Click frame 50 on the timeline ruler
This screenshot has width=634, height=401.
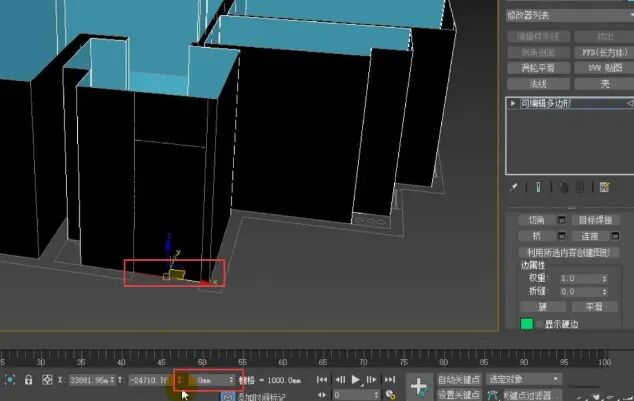202,361
